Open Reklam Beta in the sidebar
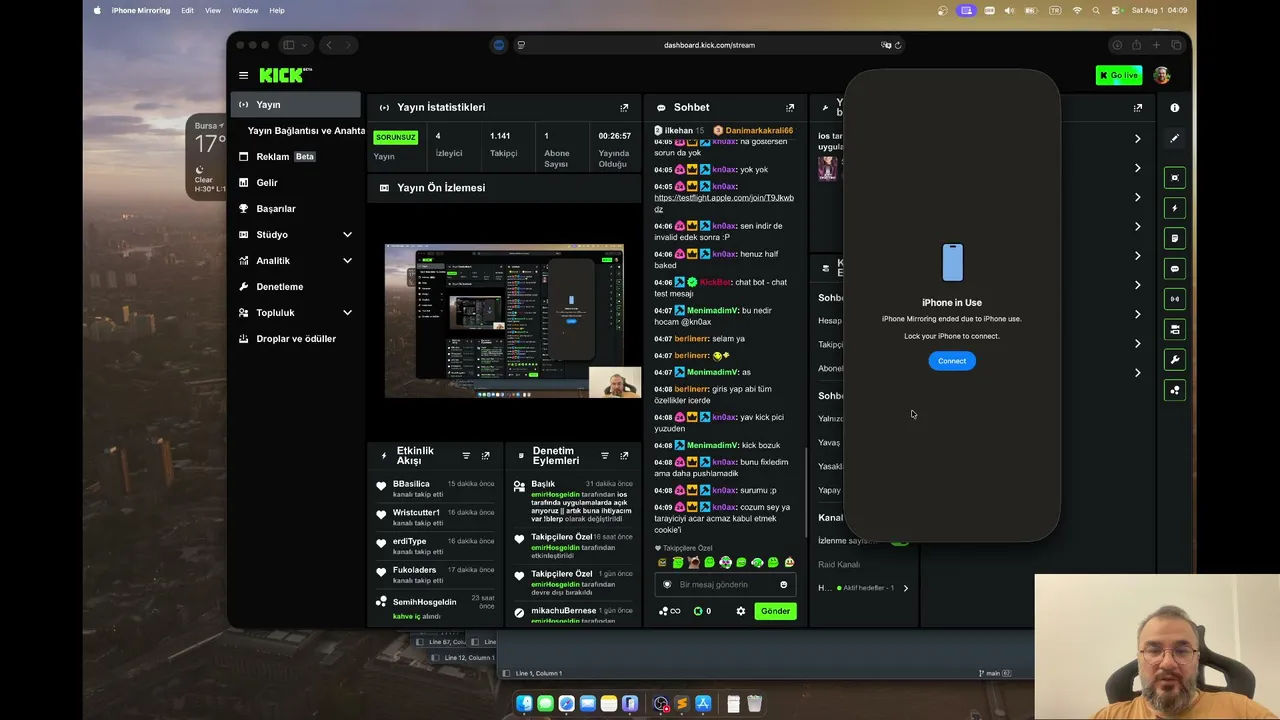This screenshot has height=720, width=1280. [x=296, y=157]
